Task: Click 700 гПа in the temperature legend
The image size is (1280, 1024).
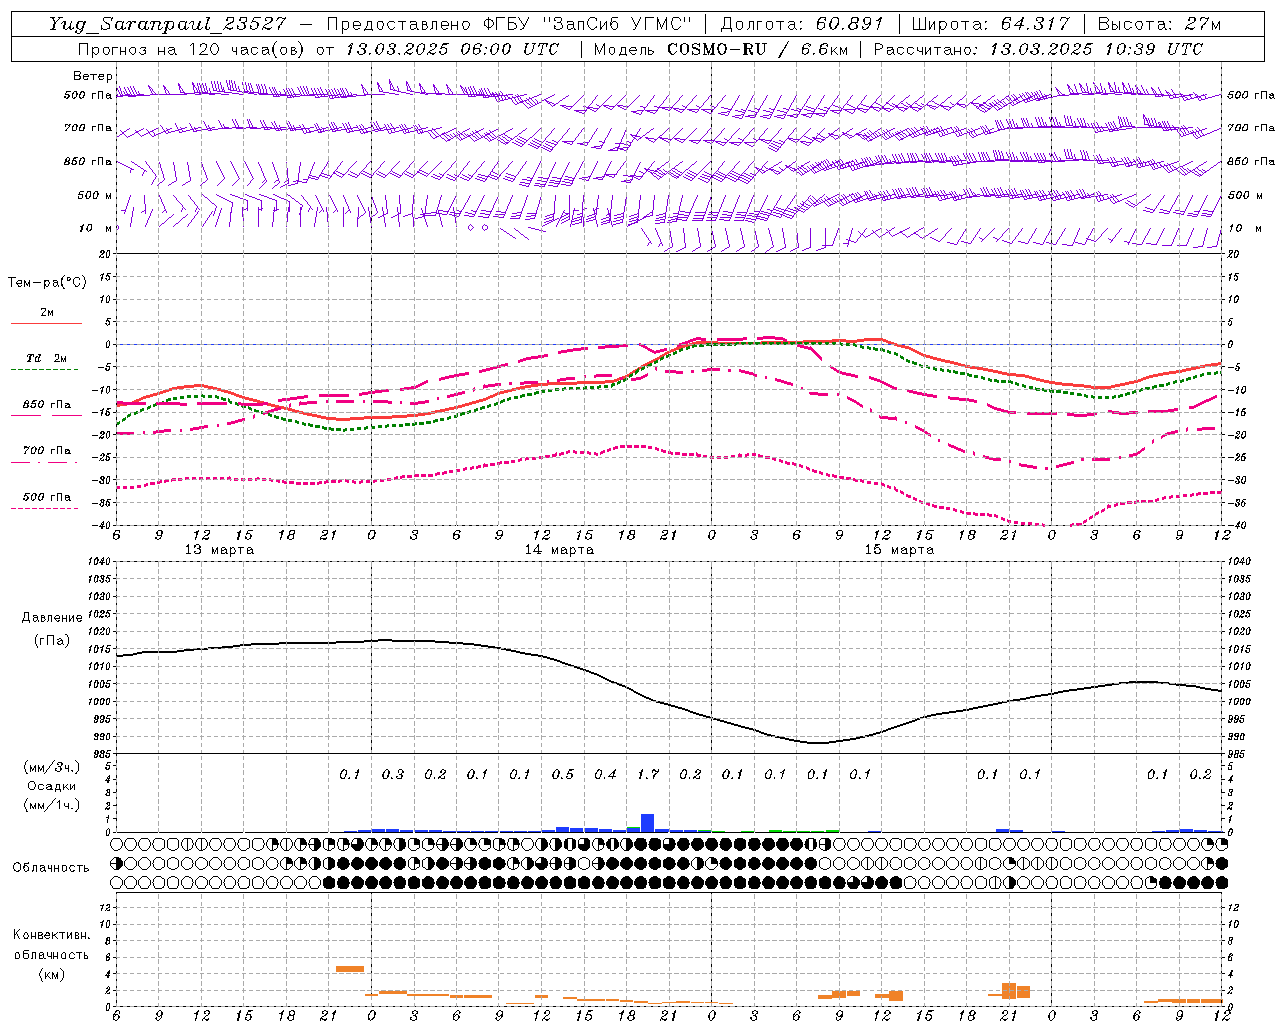Action: pyautogui.click(x=47, y=451)
